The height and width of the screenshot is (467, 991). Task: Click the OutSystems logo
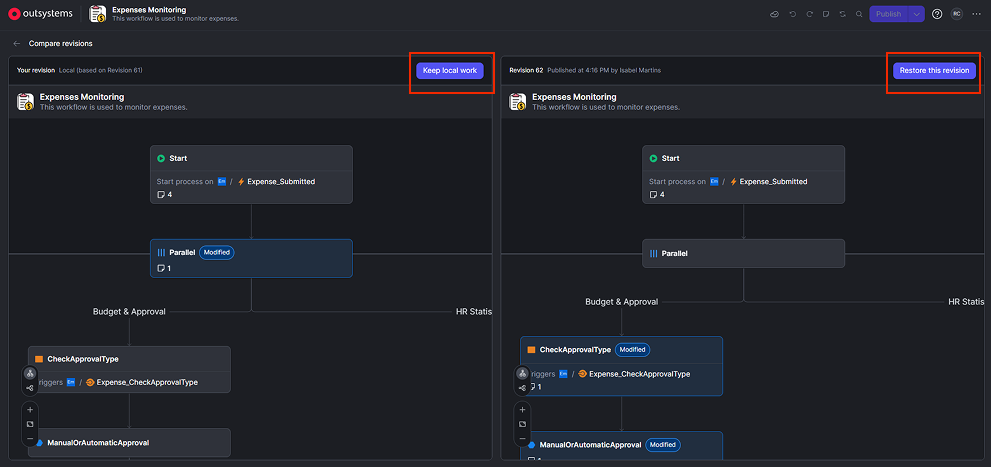click(40, 13)
